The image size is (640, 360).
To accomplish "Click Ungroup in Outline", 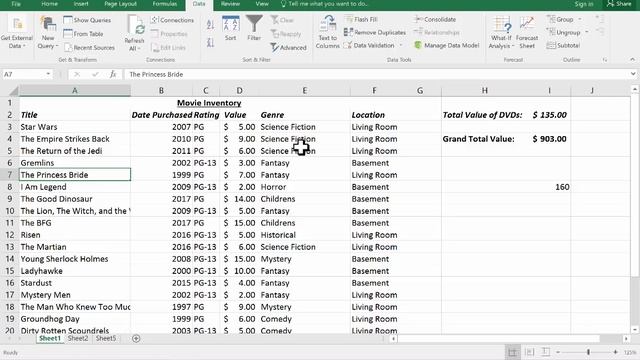I will [x=564, y=32].
